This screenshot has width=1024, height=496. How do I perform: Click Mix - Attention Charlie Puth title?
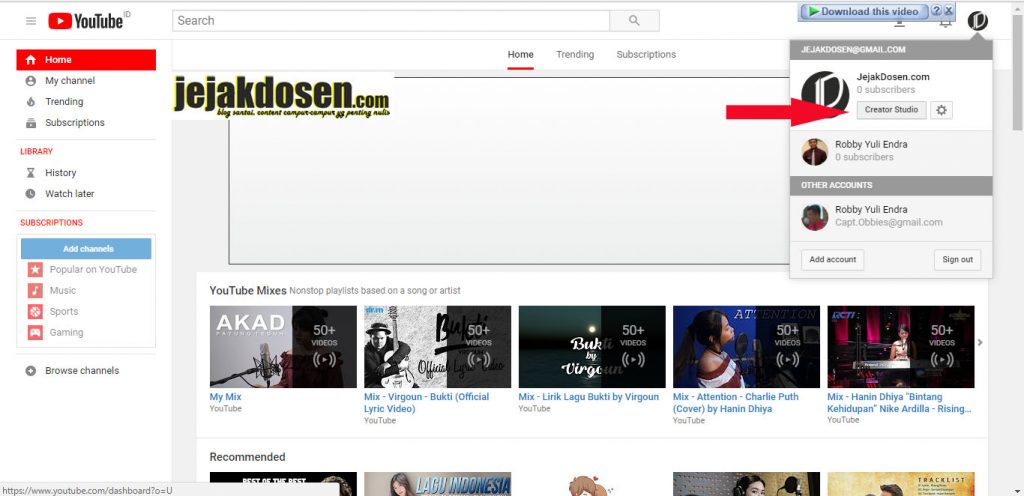(x=736, y=403)
